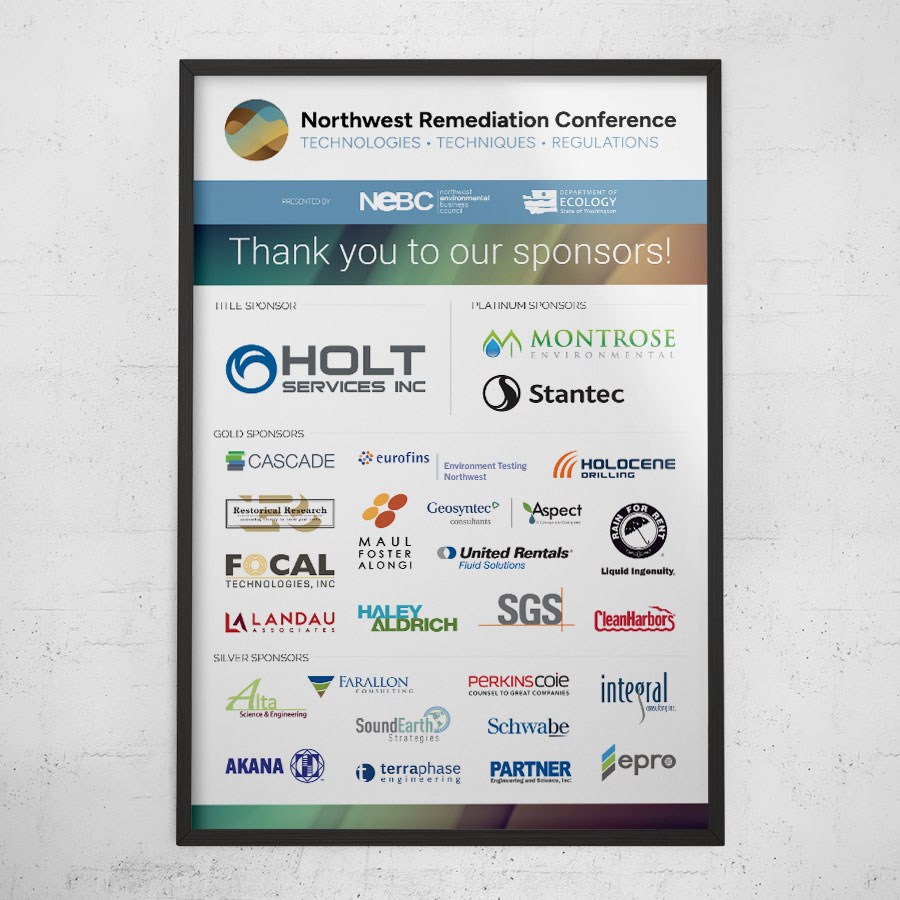Click the Clean Harbors logo
The width and height of the screenshot is (900, 900).
[x=634, y=619]
